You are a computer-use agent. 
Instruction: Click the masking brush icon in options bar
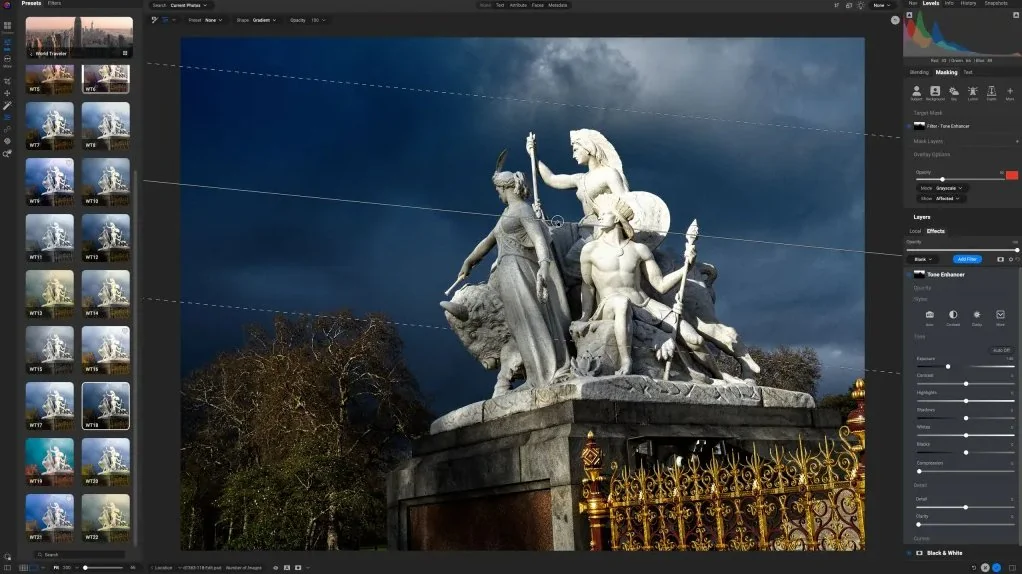coord(154,20)
